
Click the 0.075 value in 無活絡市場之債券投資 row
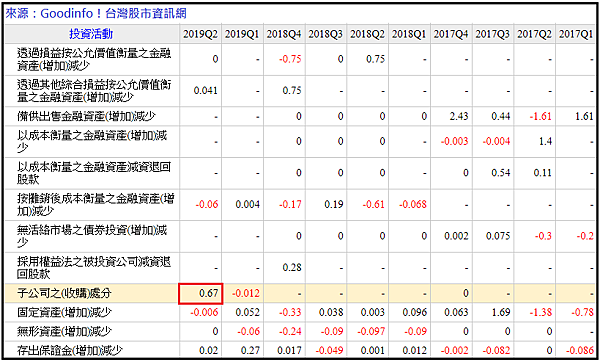pos(498,236)
